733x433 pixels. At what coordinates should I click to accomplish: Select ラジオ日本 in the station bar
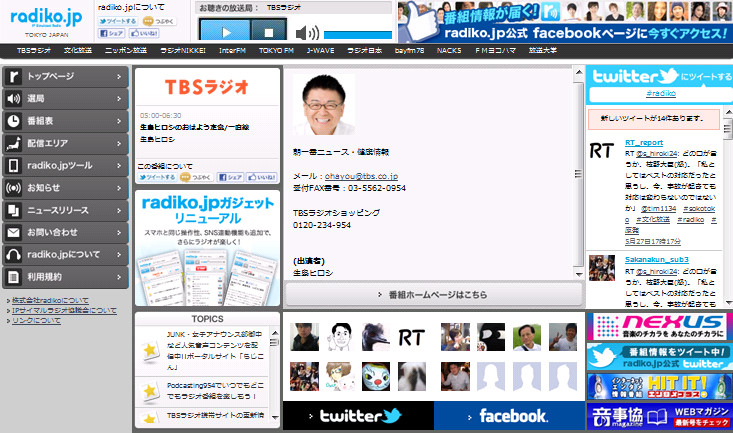tap(365, 51)
